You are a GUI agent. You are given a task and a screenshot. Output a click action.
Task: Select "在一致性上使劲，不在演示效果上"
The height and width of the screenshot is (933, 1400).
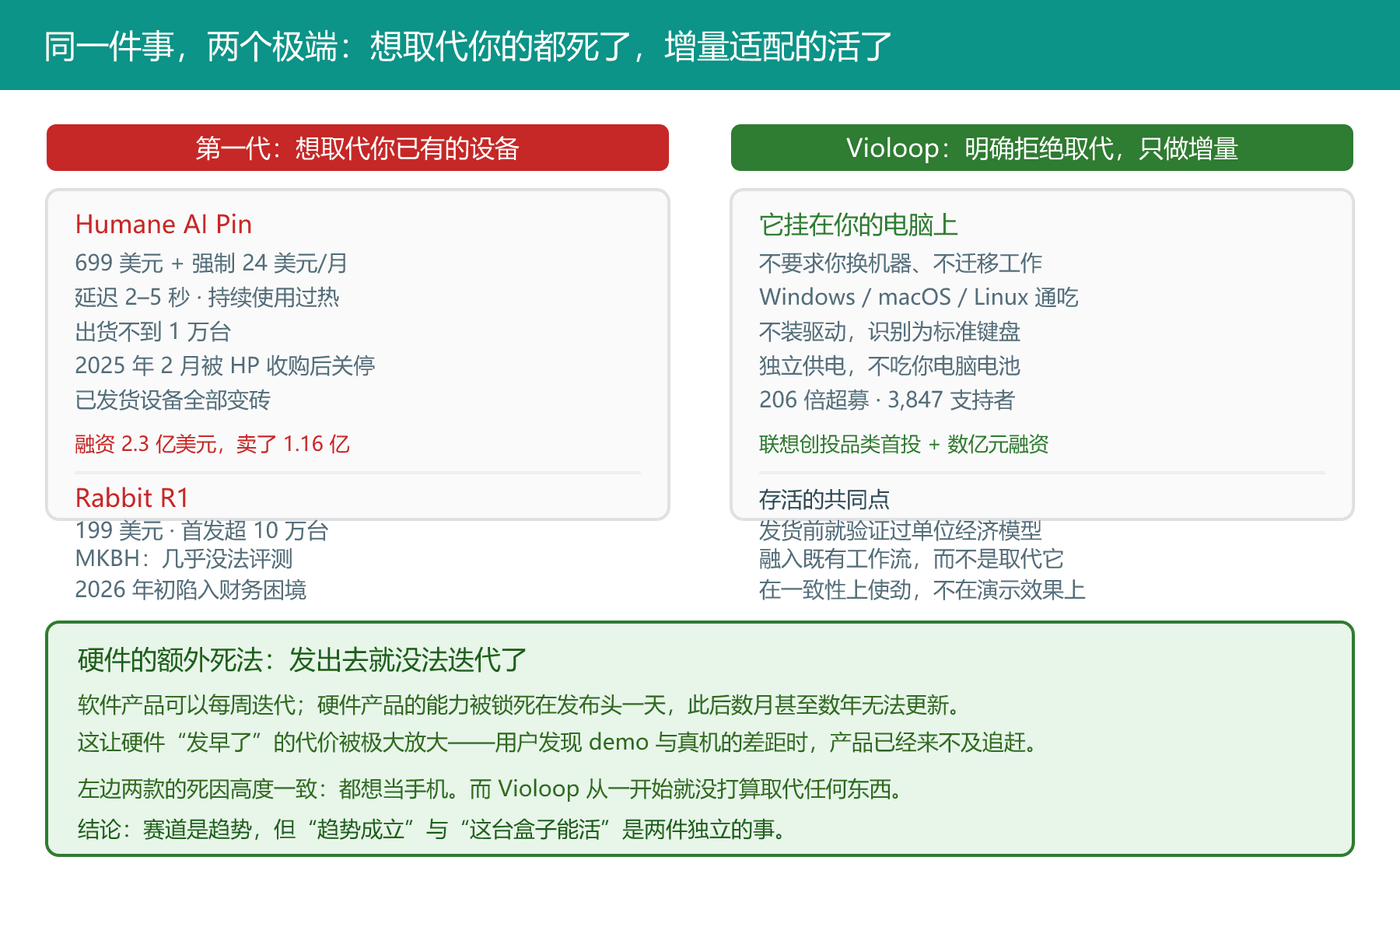pyautogui.click(x=922, y=590)
